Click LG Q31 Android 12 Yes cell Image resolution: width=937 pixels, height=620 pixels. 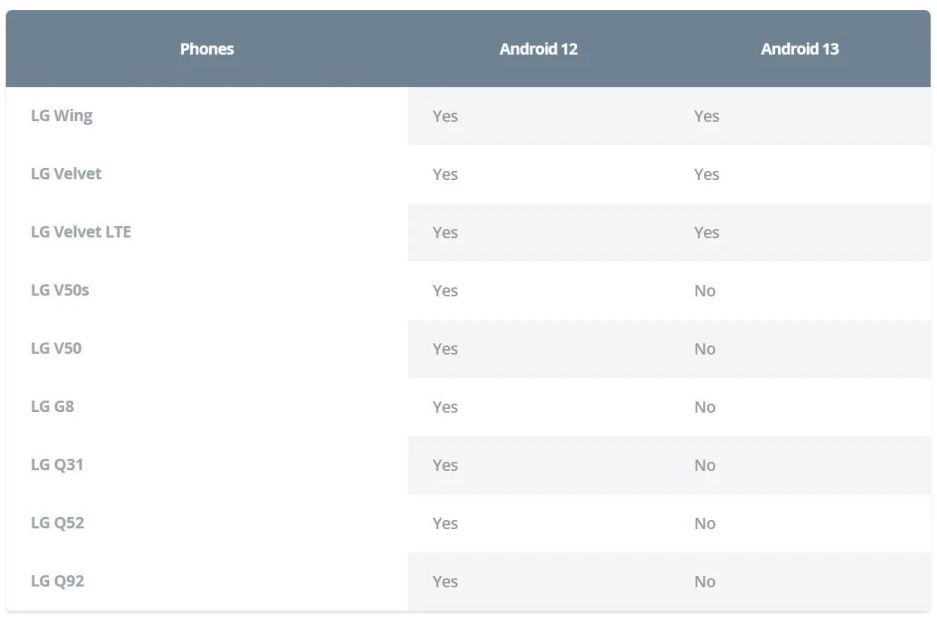point(445,465)
